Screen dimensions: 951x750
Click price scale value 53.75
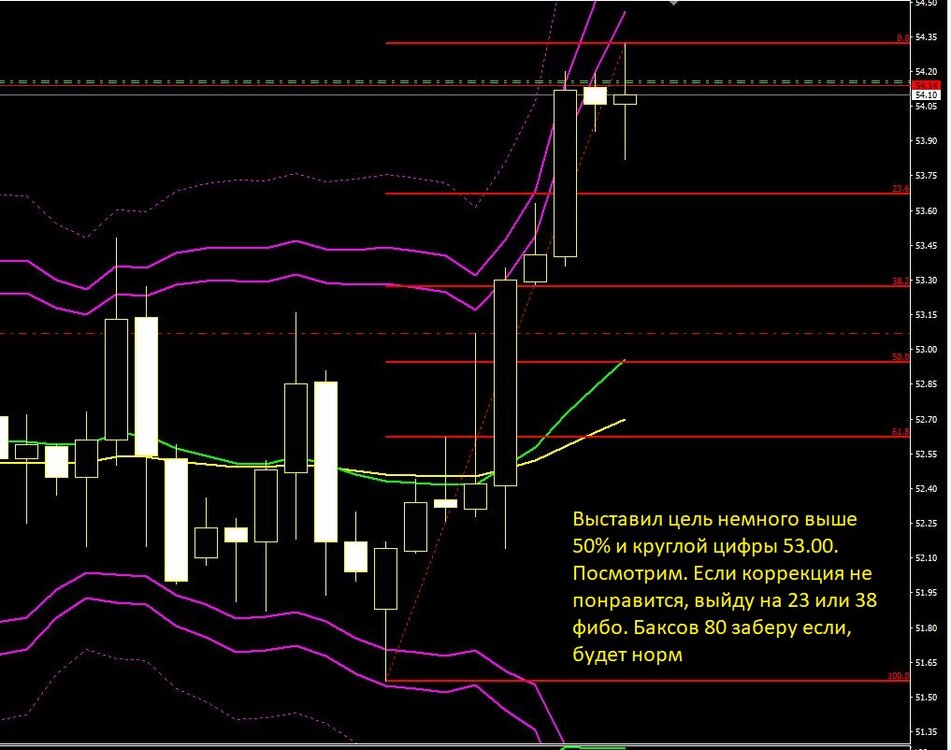point(926,176)
